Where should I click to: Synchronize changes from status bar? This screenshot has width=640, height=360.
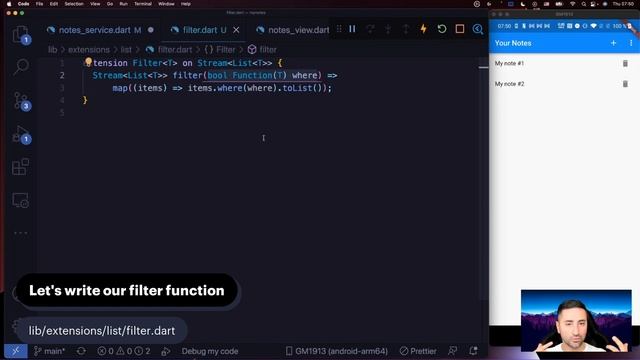[x=81, y=351]
